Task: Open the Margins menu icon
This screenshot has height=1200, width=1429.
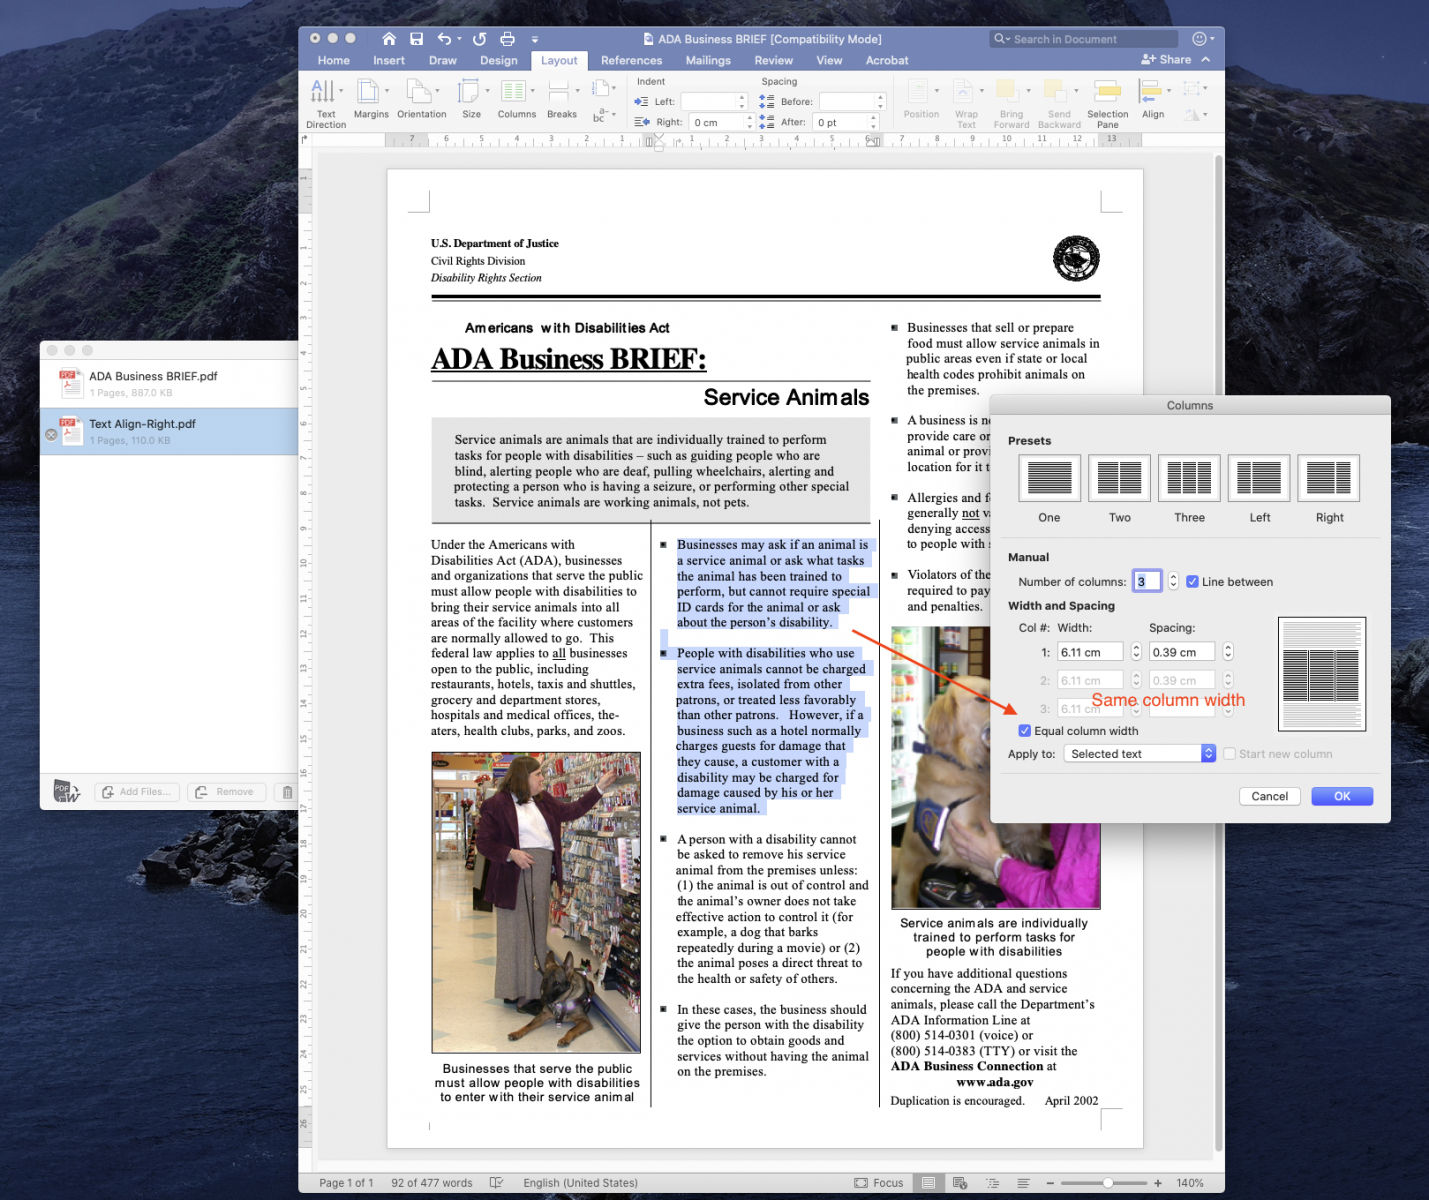Action: coord(370,99)
